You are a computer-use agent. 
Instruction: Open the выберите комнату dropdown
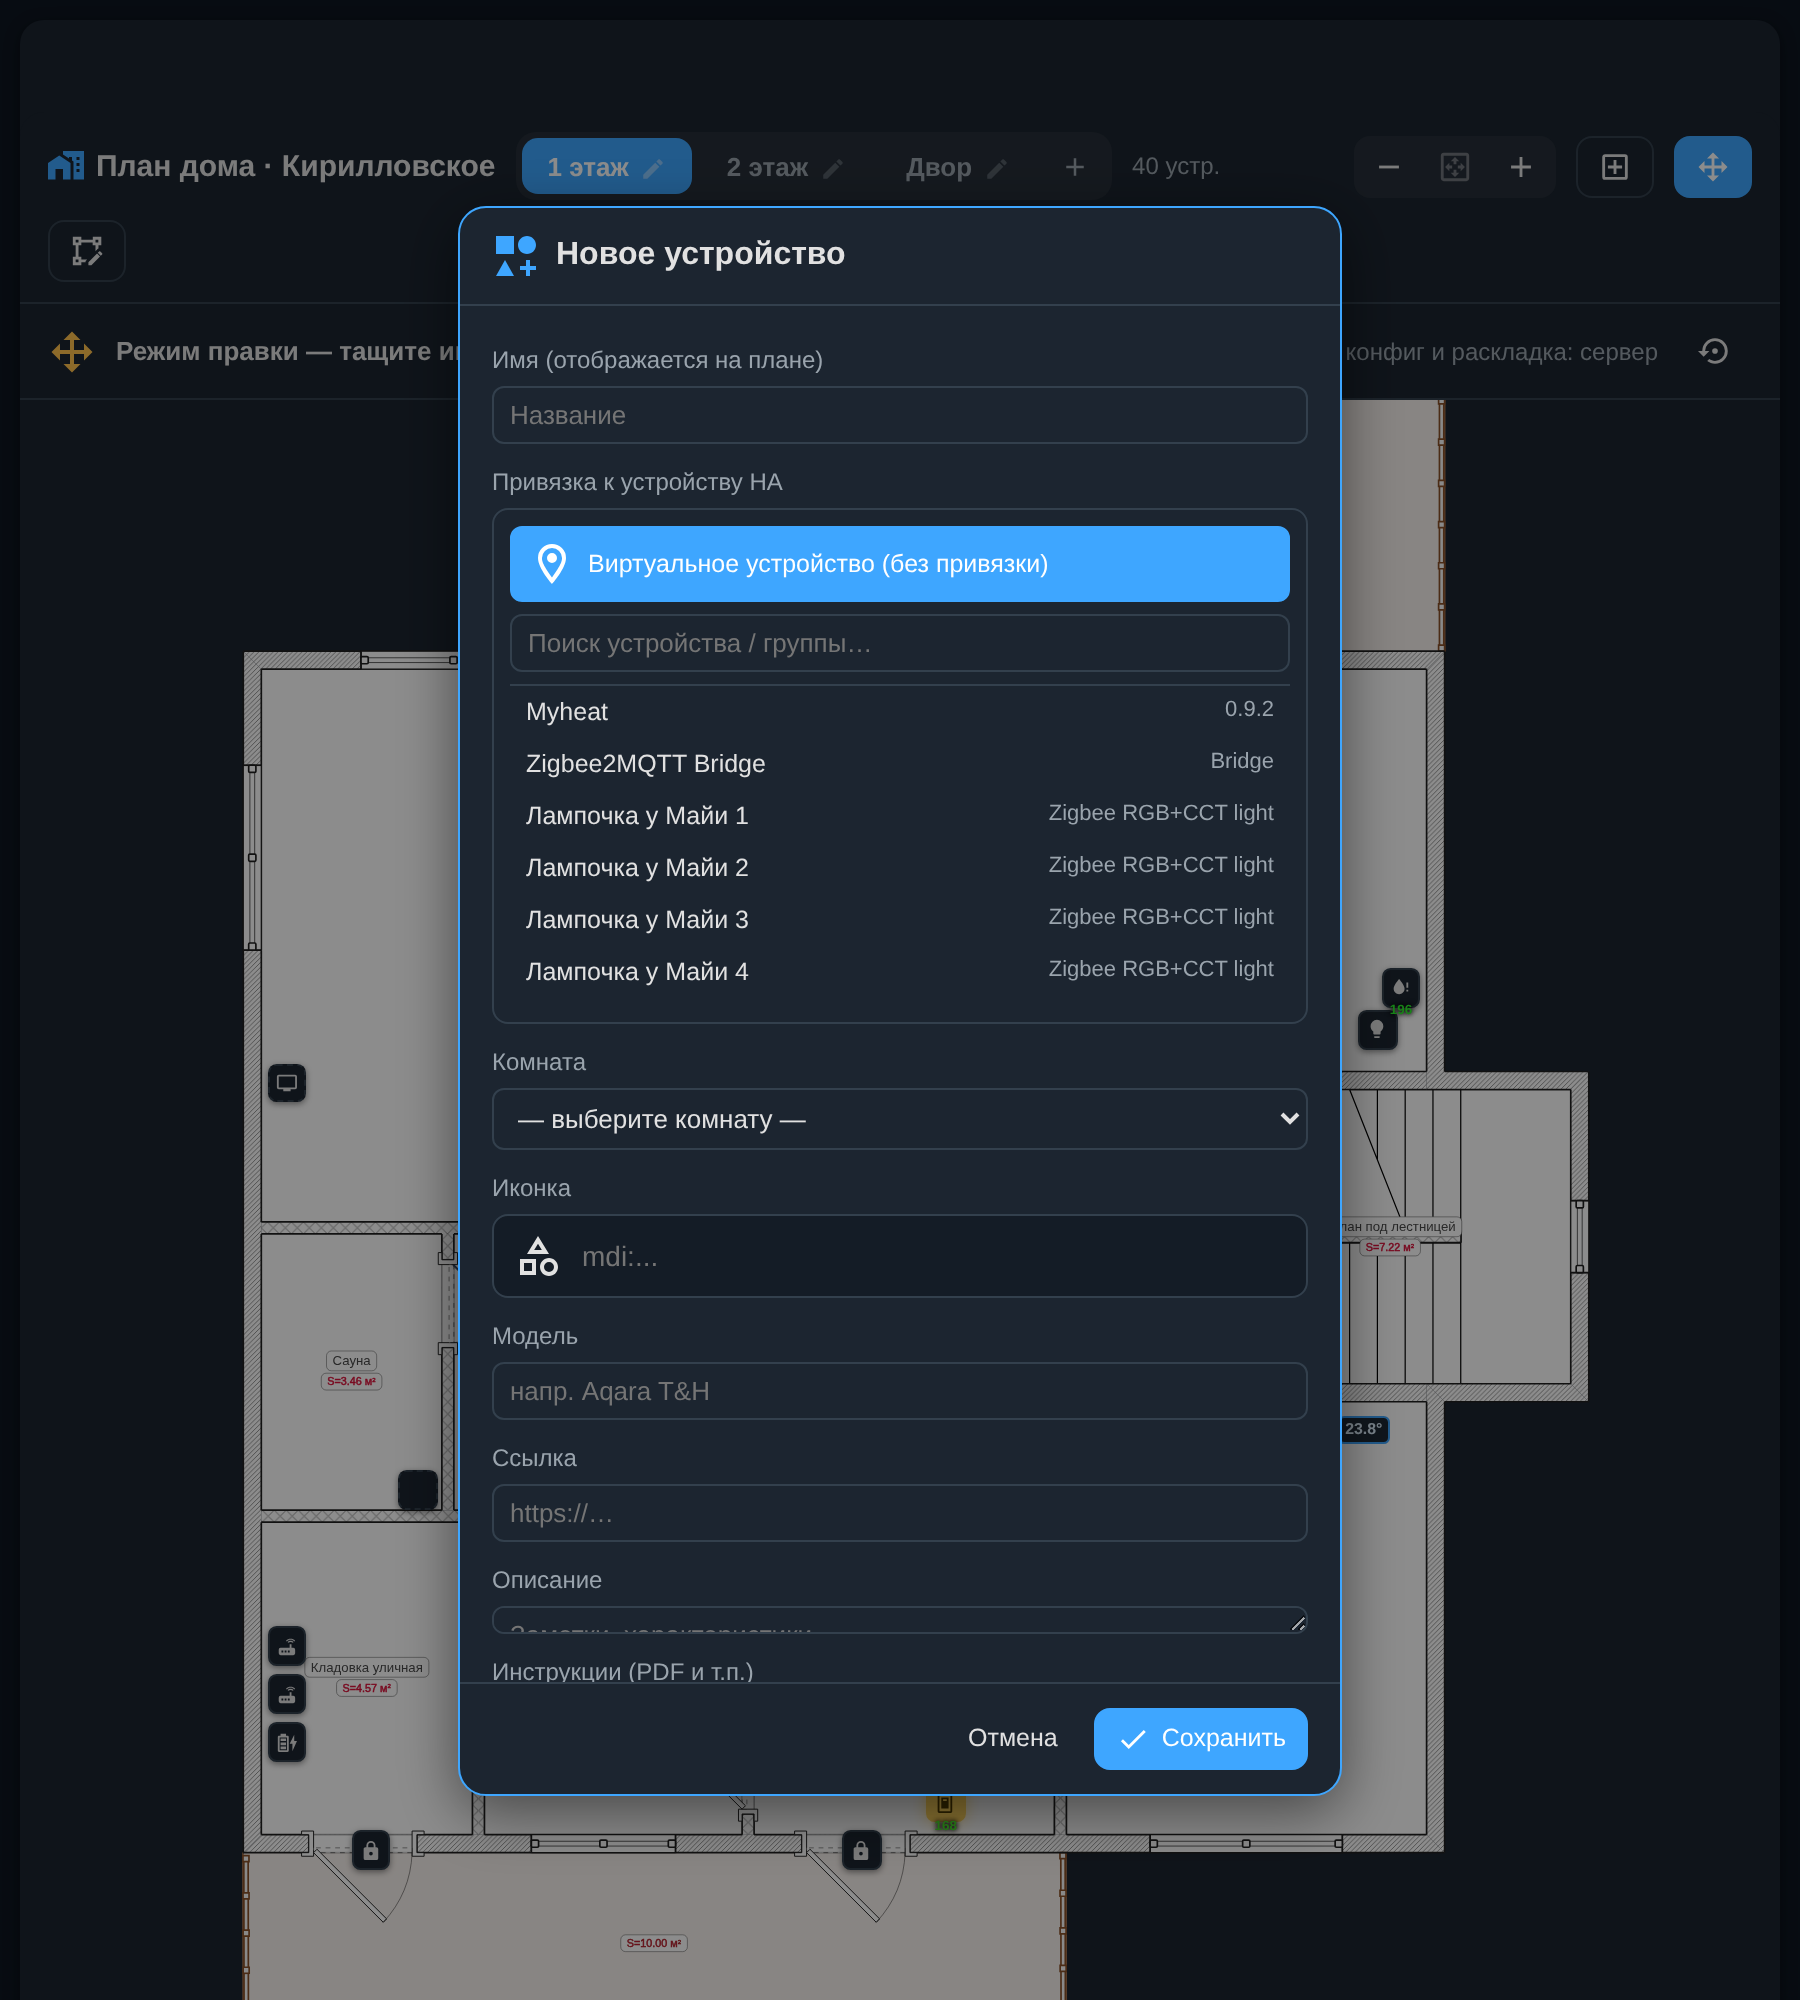(x=899, y=1119)
